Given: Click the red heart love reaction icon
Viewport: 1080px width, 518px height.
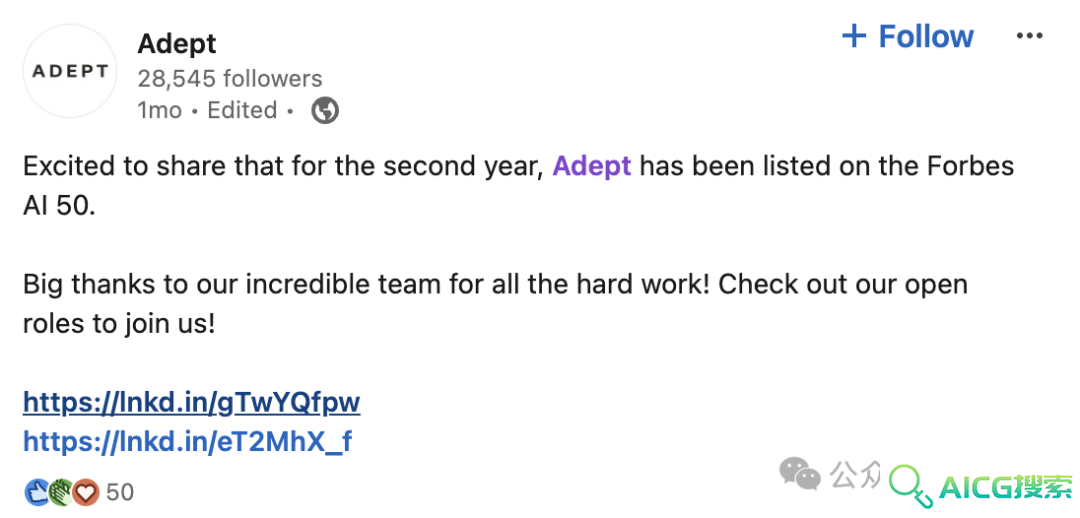Looking at the screenshot, I should coord(87,492).
